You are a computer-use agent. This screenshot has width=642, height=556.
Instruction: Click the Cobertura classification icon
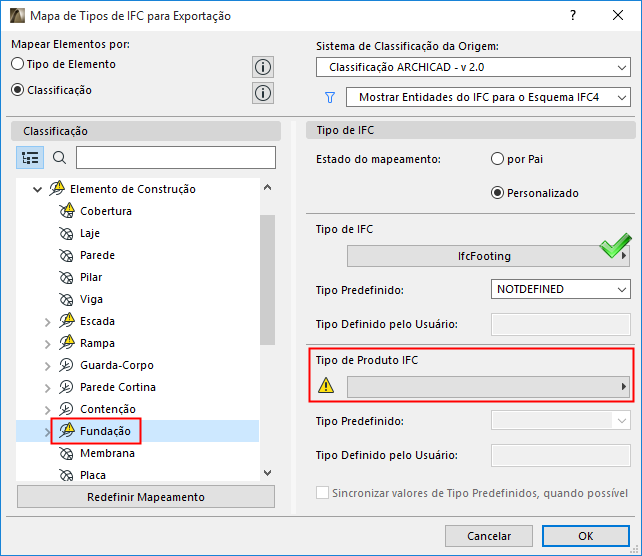pyautogui.click(x=68, y=211)
